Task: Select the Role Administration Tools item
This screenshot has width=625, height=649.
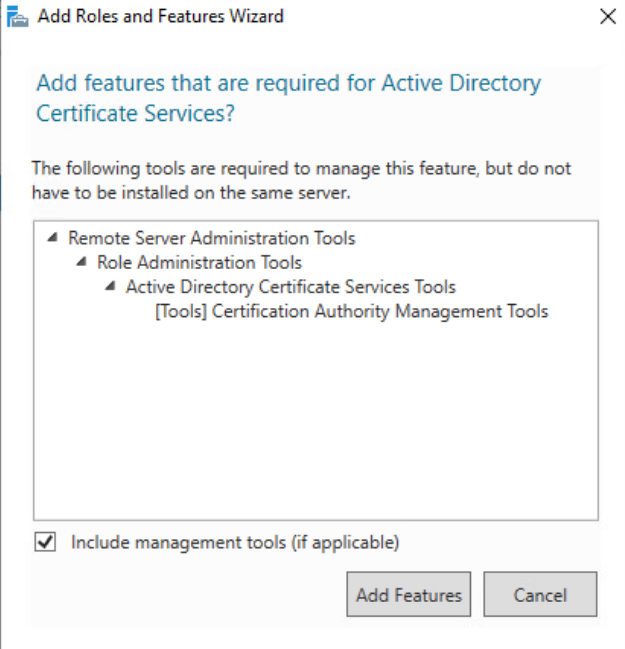Action: [199, 263]
